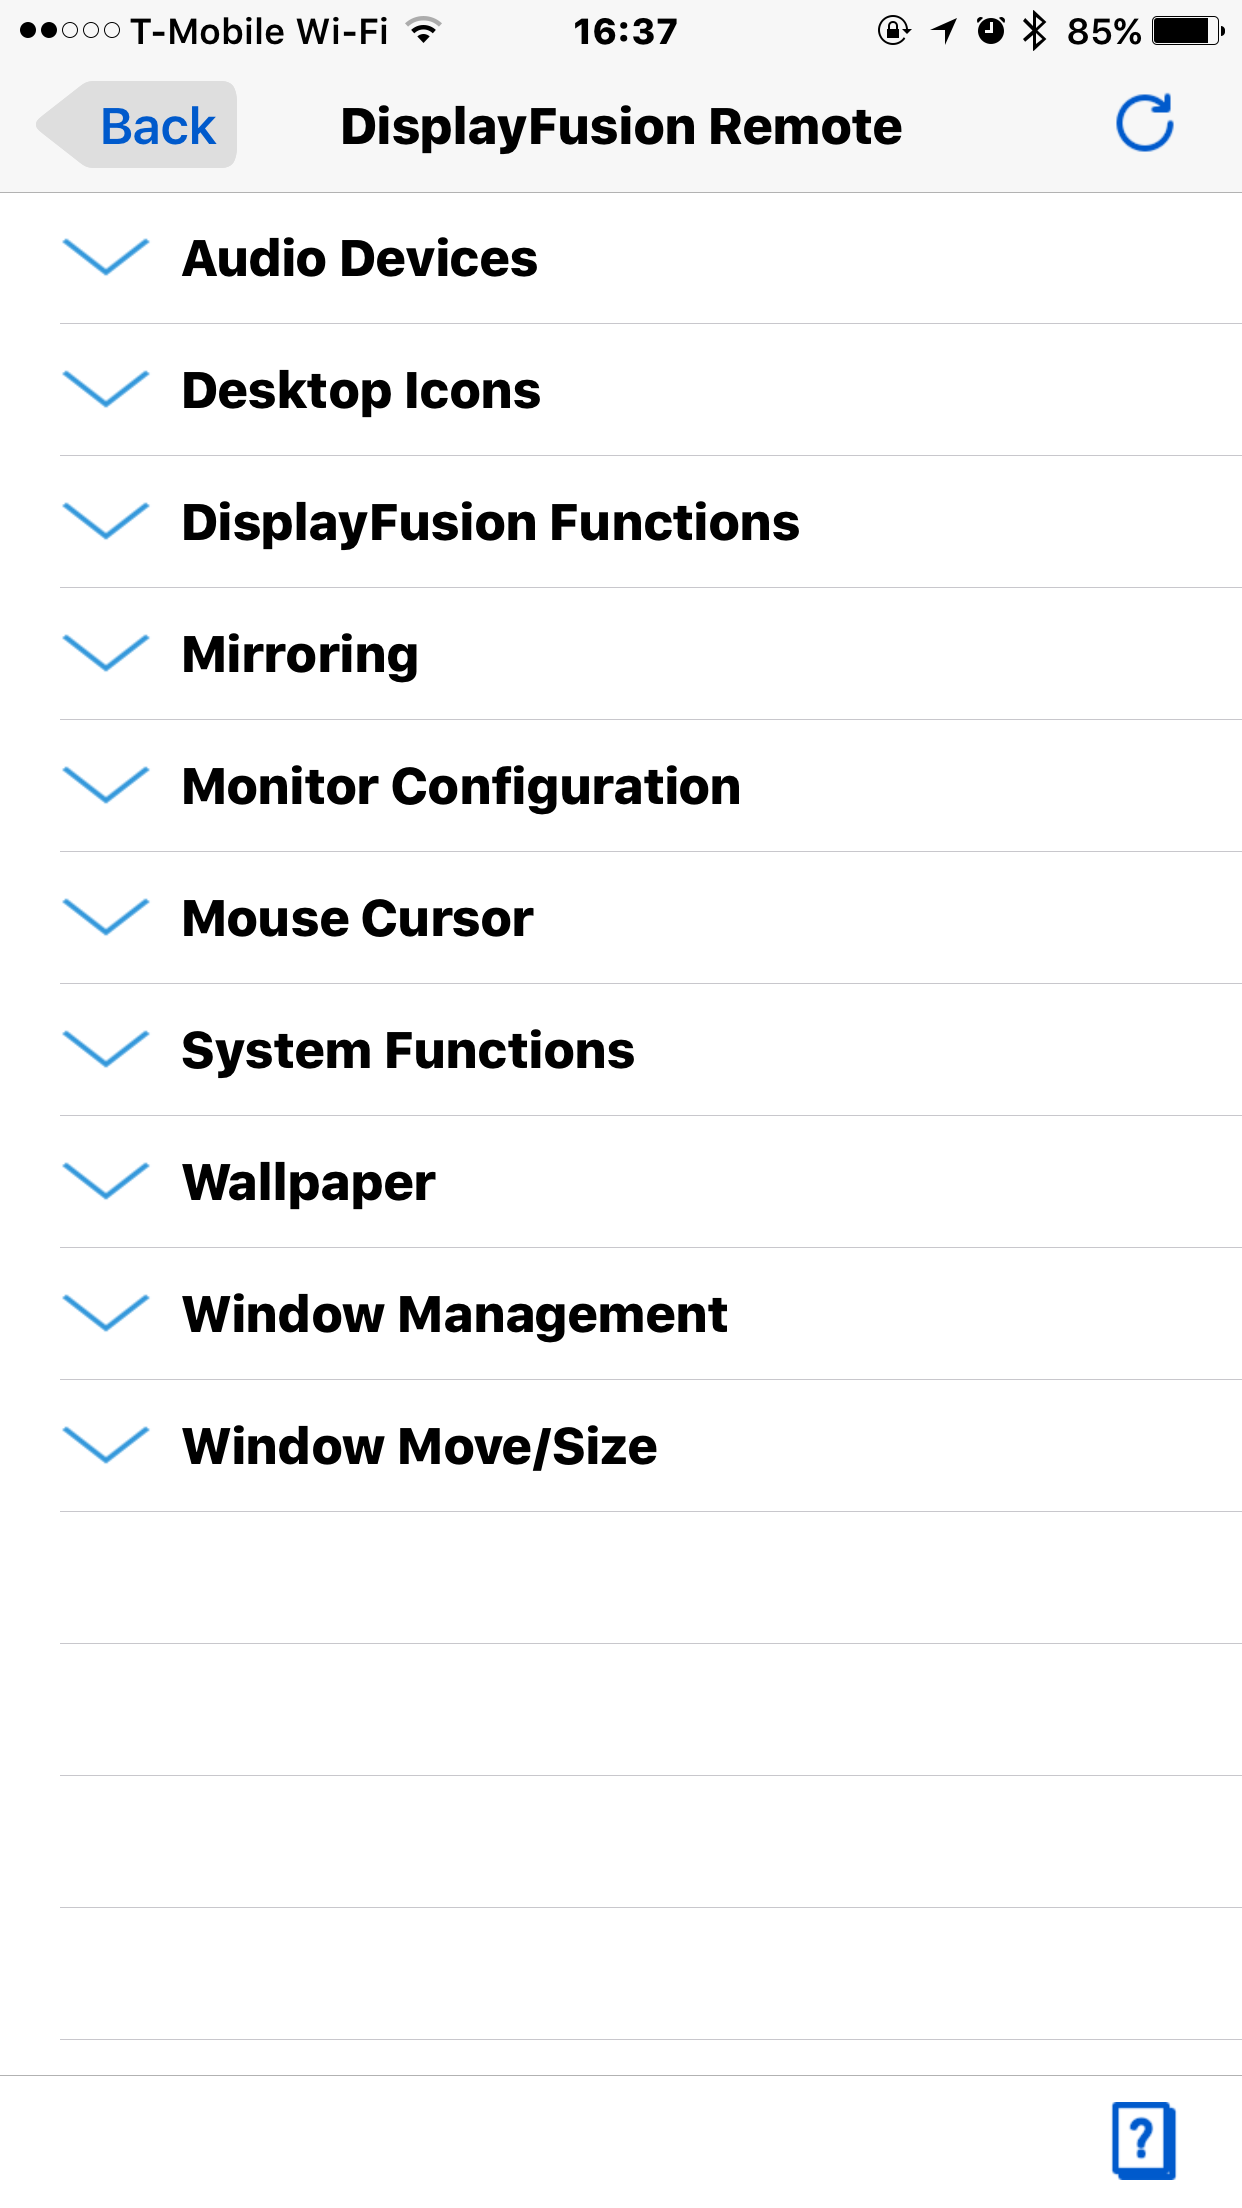This screenshot has height=2208, width=1242.
Task: Expand the Window Move/Size chevron
Action: [105, 1445]
